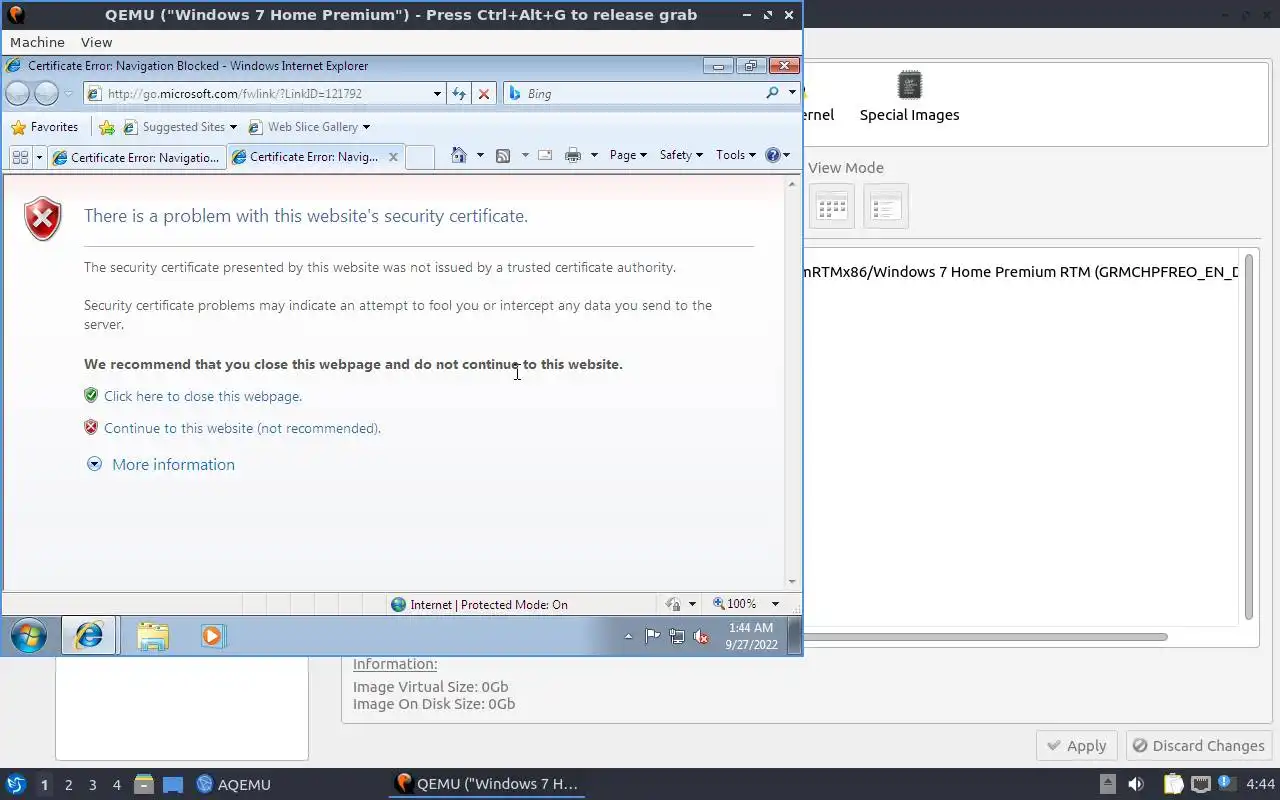Switch AQEMU to list view mode
Screen dimensions: 1280x800
click(886, 207)
